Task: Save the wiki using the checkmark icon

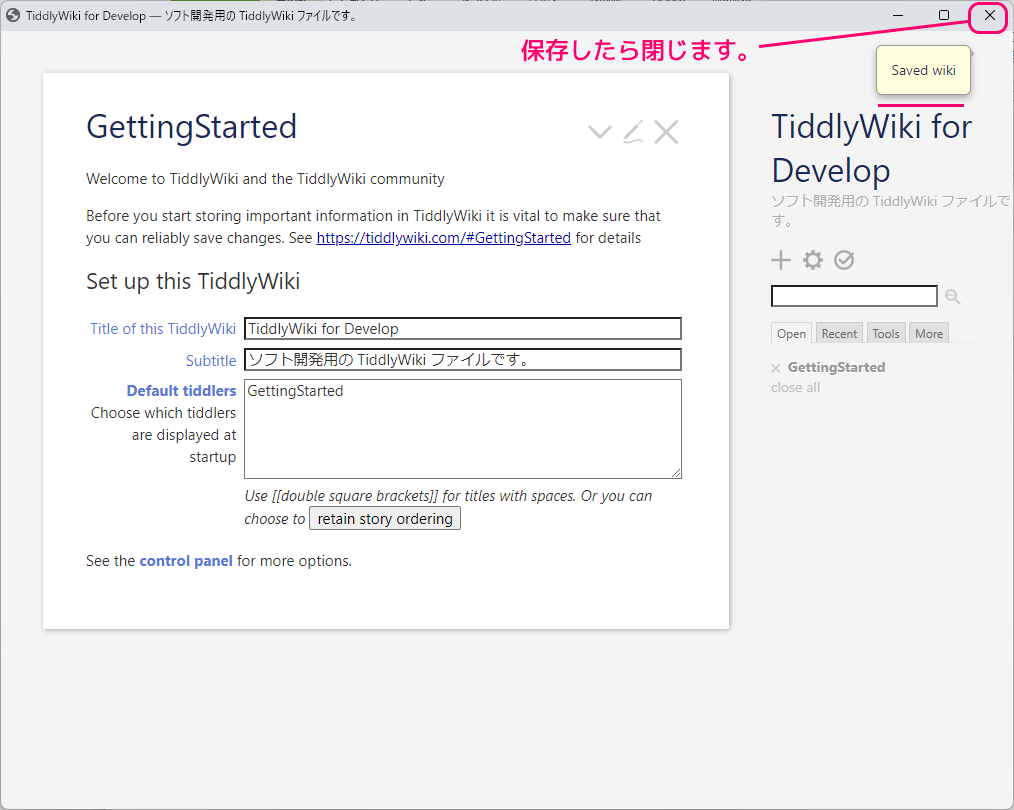Action: tap(844, 259)
